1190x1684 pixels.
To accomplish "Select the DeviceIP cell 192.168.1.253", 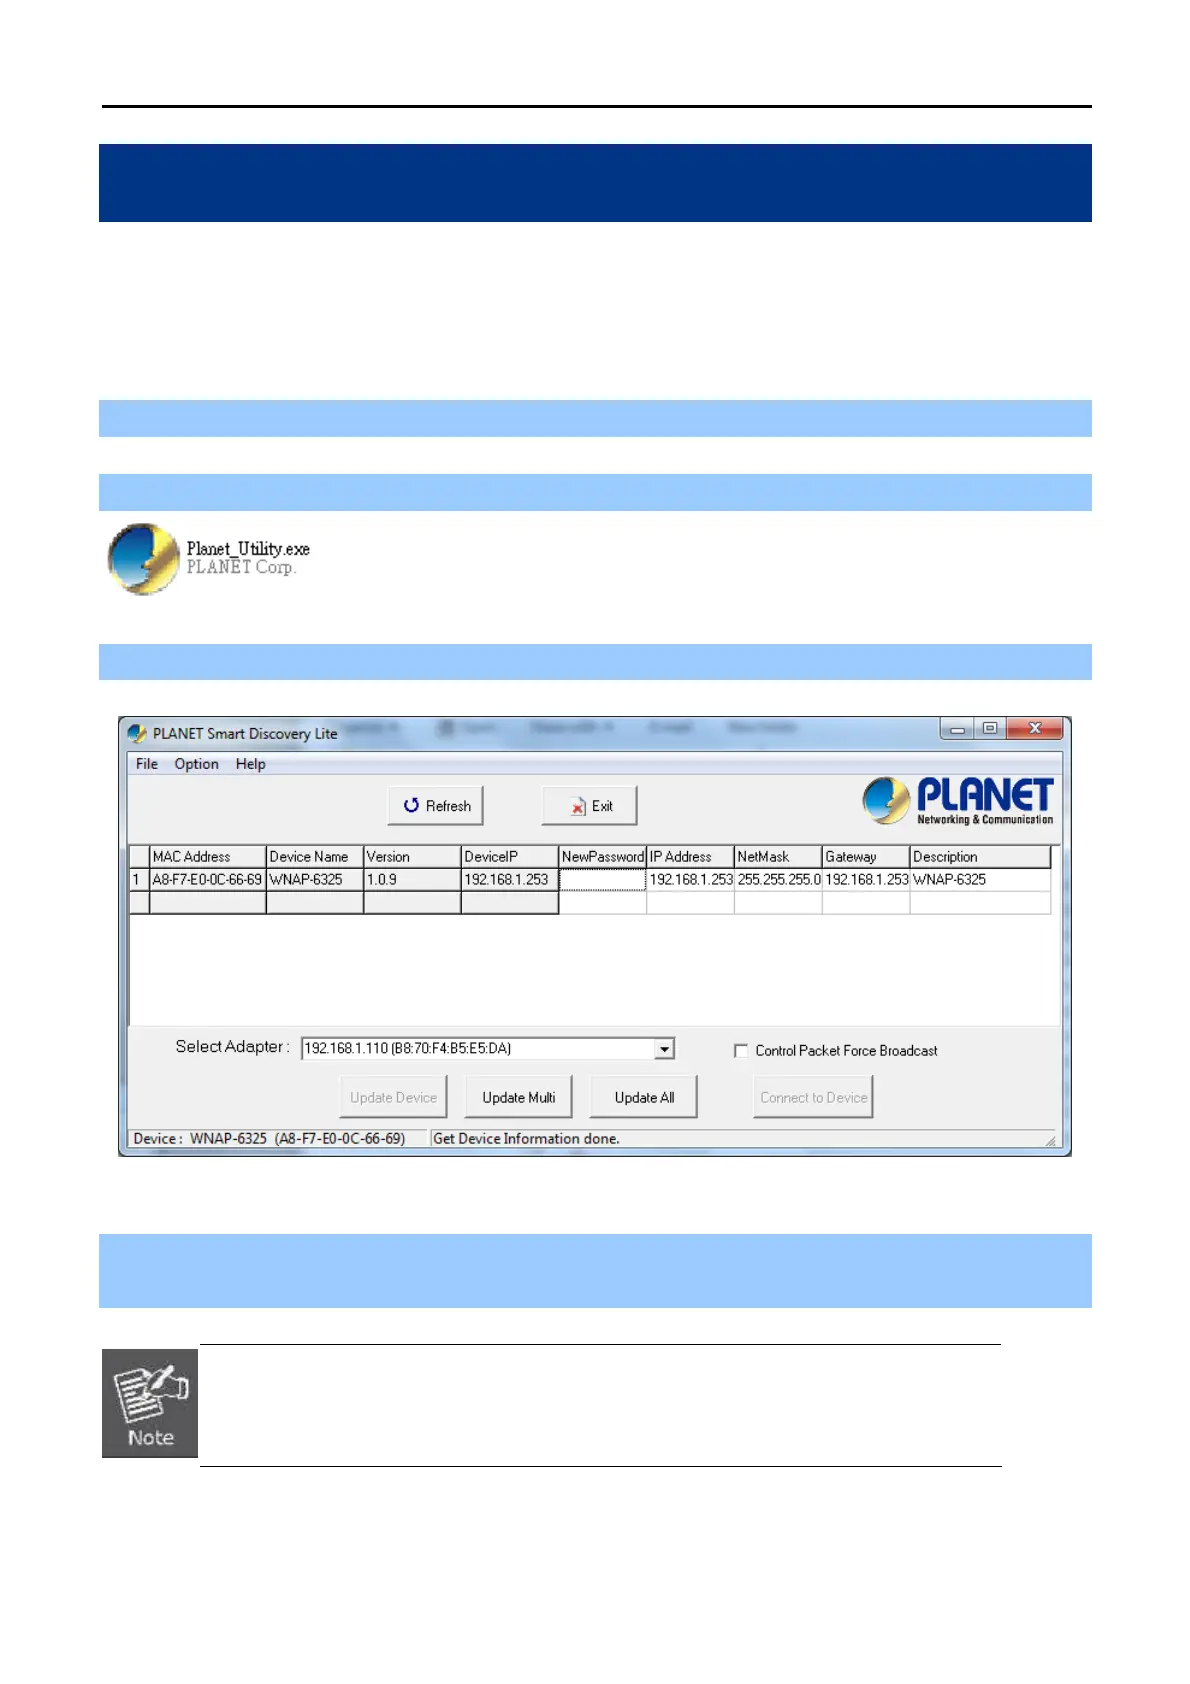I will tap(509, 880).
